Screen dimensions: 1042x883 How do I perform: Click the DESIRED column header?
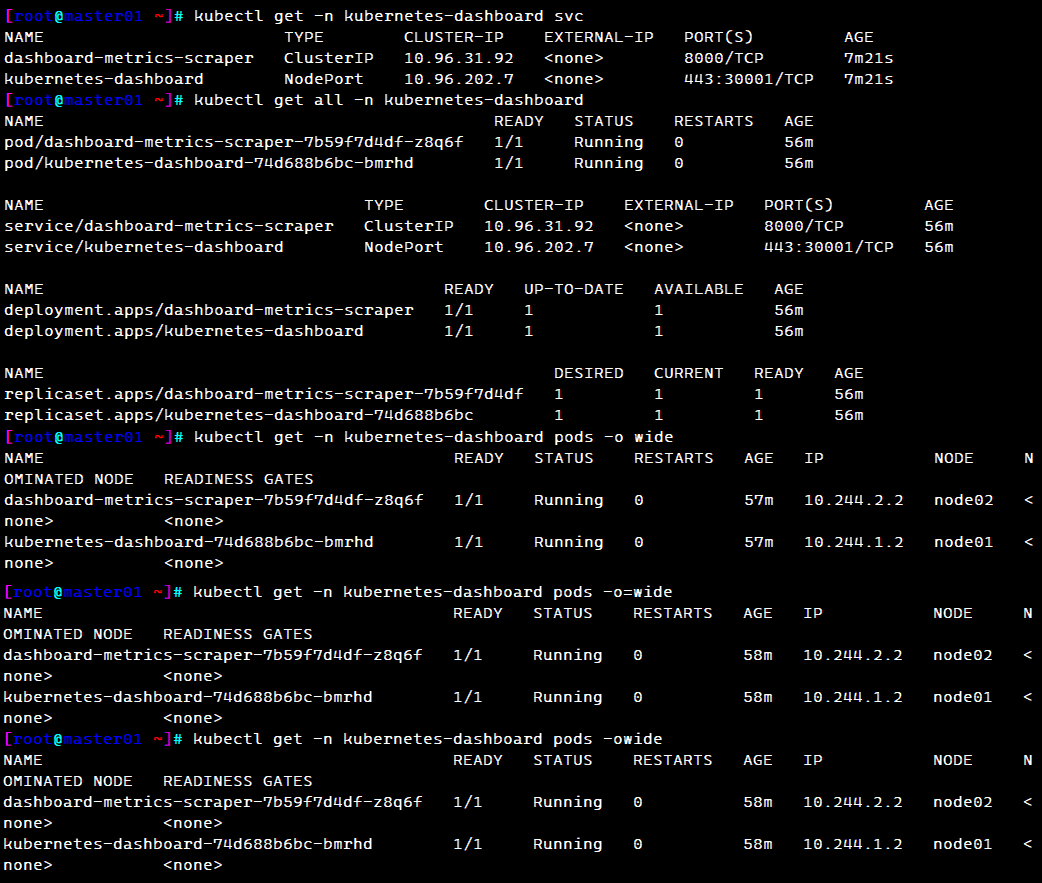tap(589, 373)
